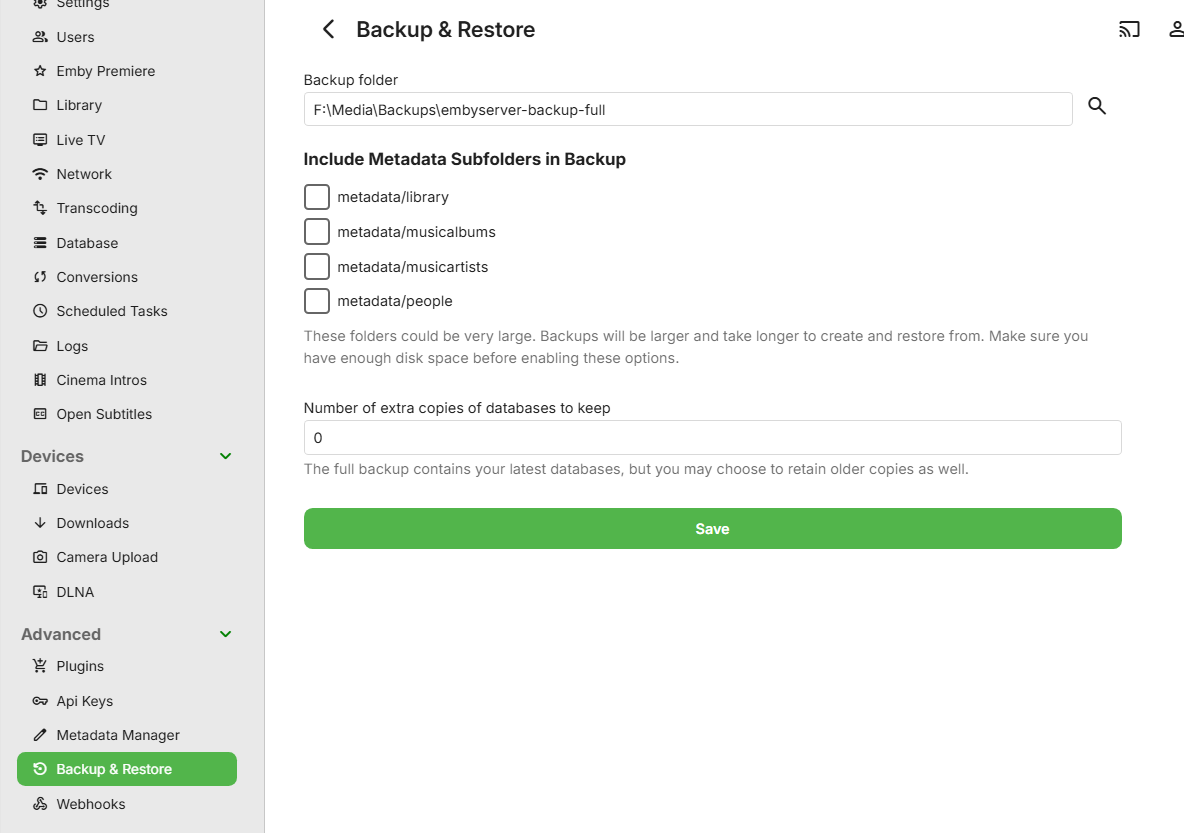Click the back arrow icon

pyautogui.click(x=328, y=30)
